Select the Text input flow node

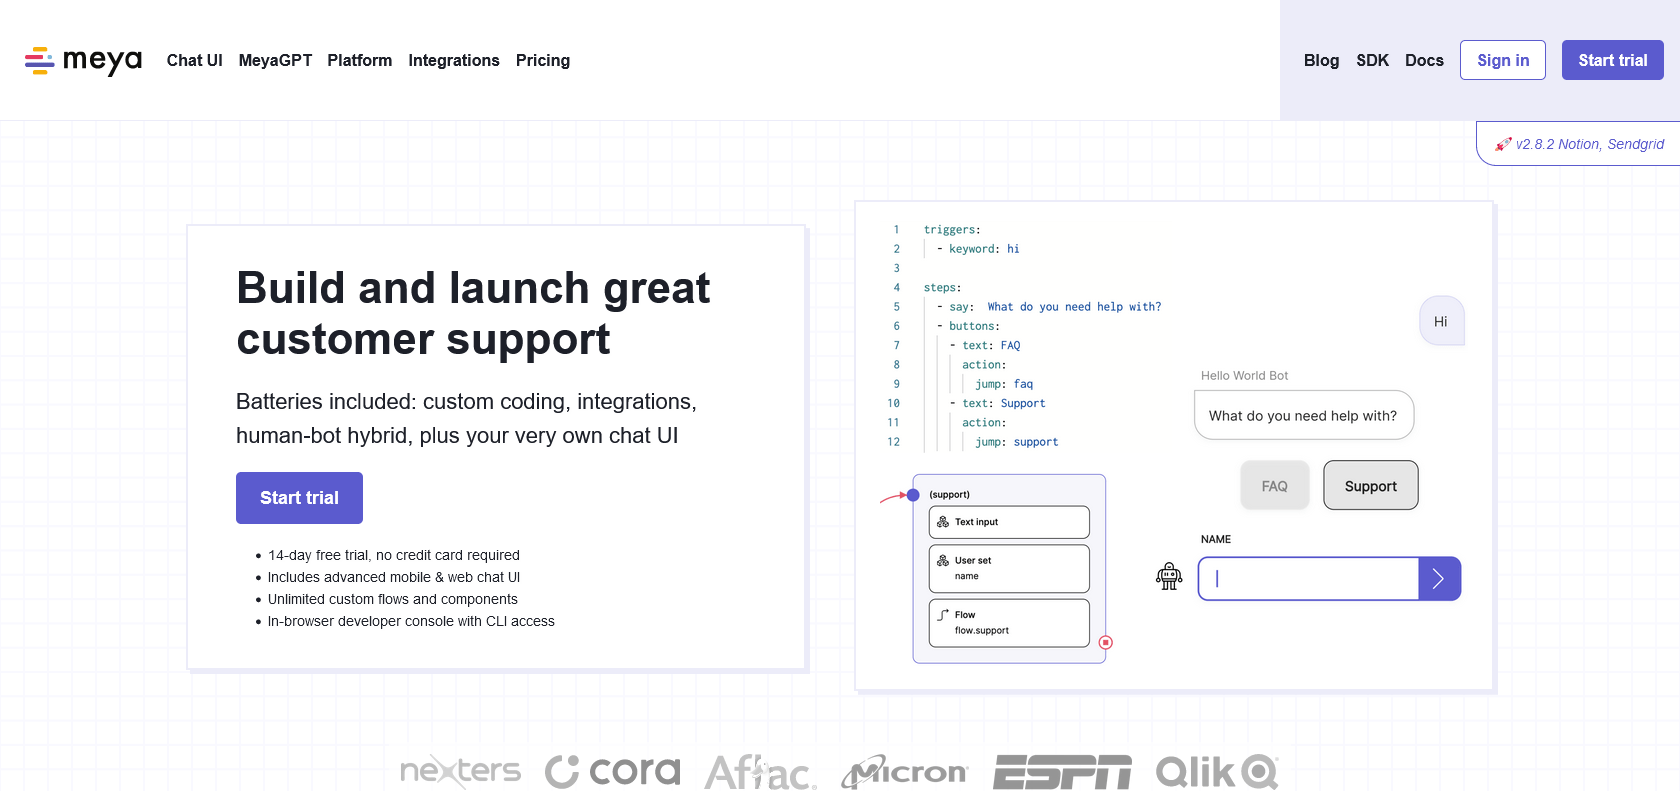pos(1009,522)
